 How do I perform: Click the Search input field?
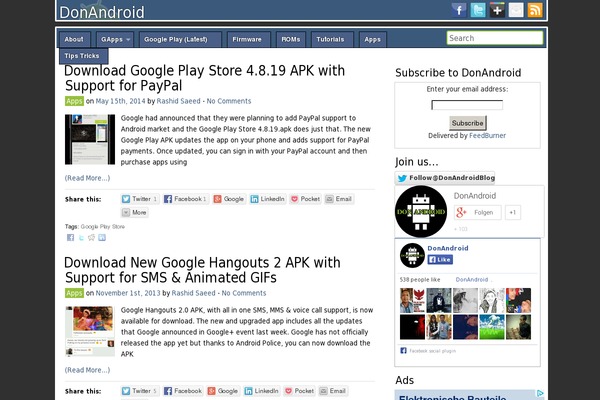[495, 38]
